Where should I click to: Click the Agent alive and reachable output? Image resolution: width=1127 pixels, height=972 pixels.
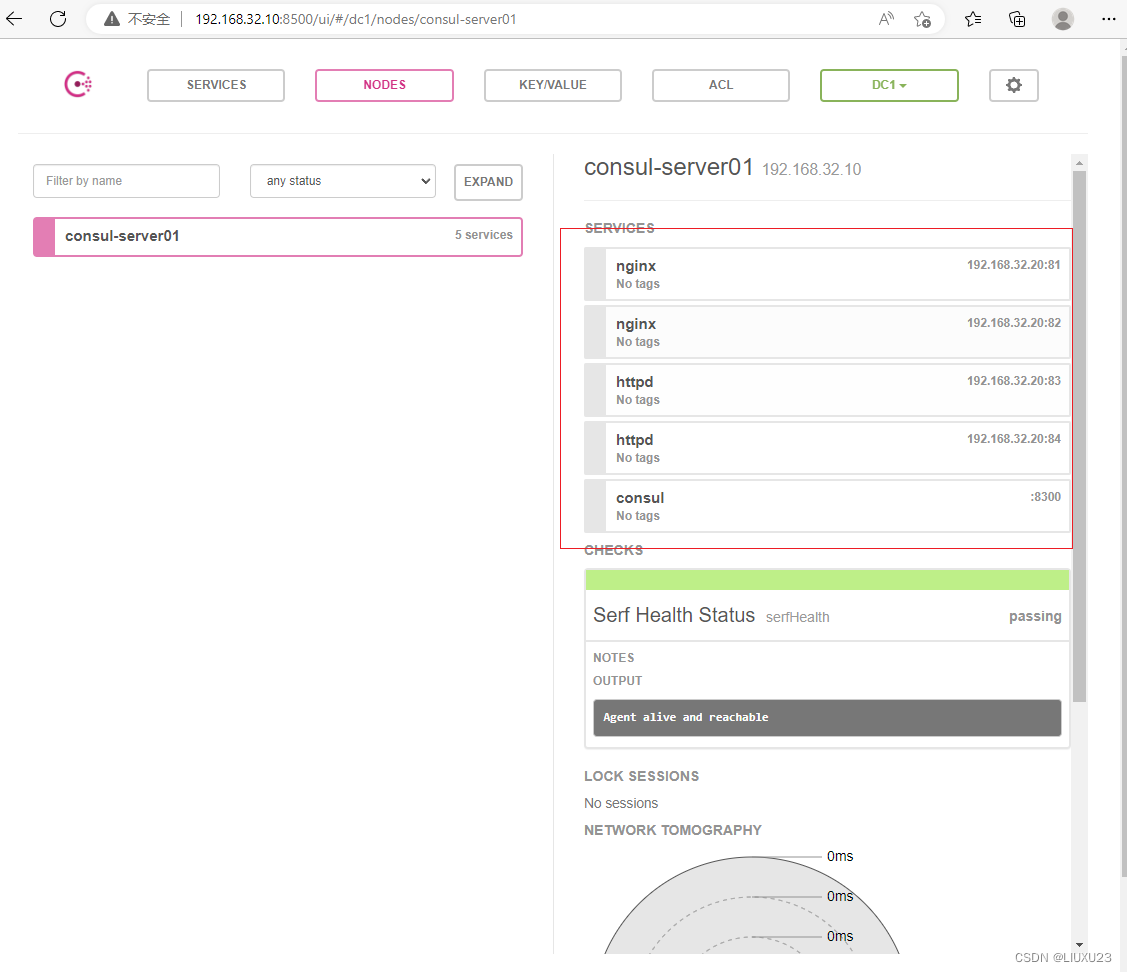coord(827,717)
